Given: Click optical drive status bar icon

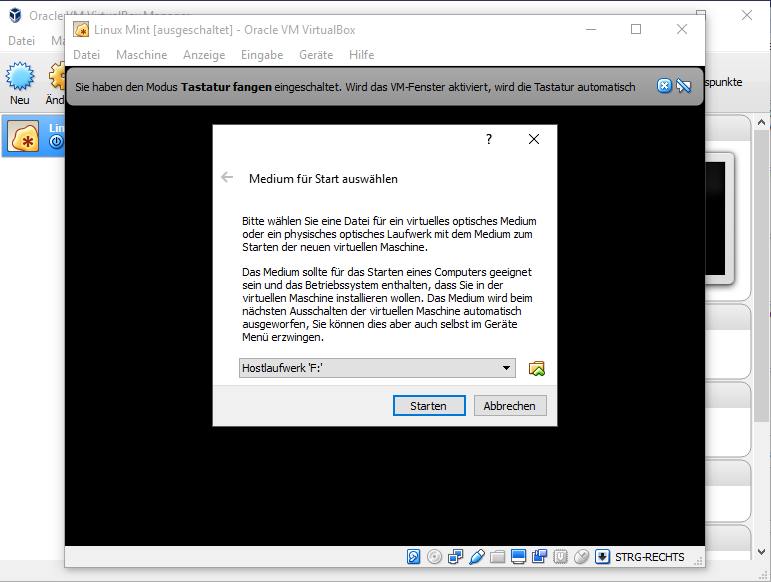Looking at the screenshot, I should (x=434, y=556).
